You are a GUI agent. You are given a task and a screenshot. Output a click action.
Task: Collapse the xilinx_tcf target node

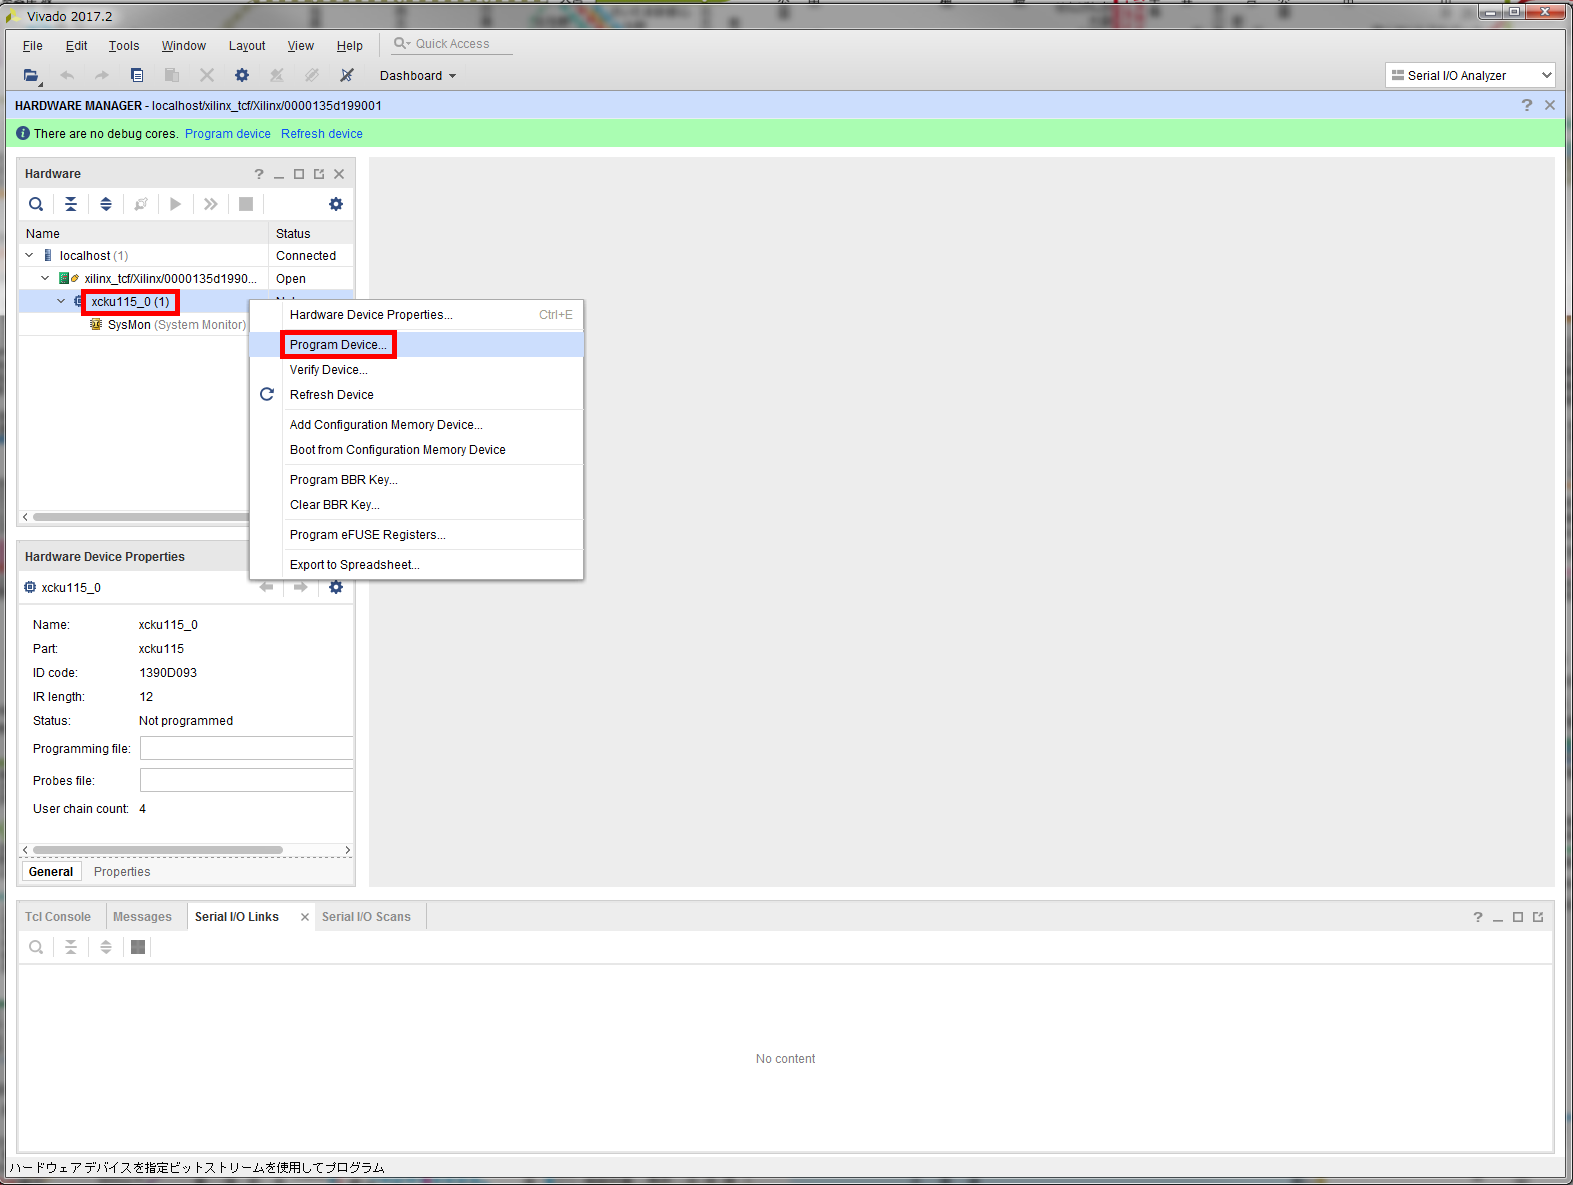point(45,279)
